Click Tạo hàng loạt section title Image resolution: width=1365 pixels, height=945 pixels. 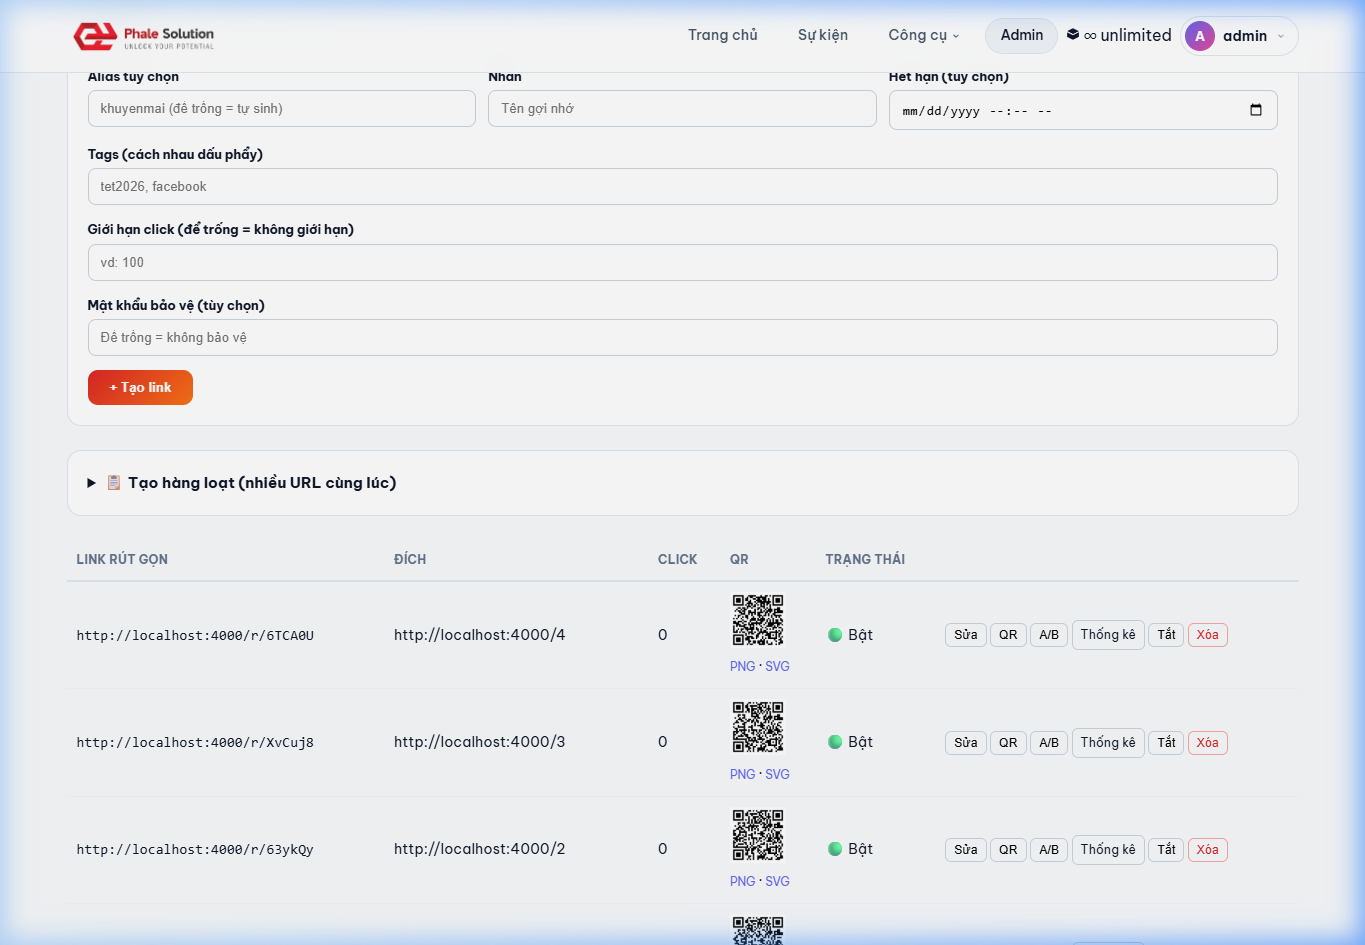coord(262,483)
